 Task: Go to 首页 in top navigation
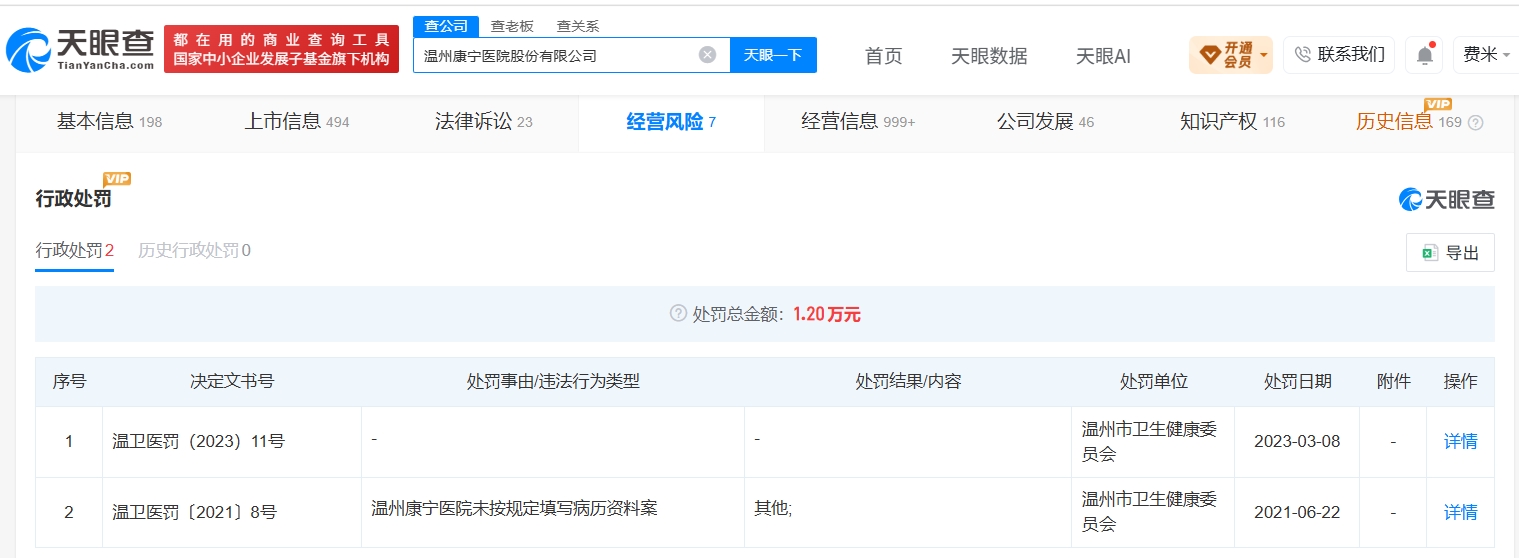883,56
